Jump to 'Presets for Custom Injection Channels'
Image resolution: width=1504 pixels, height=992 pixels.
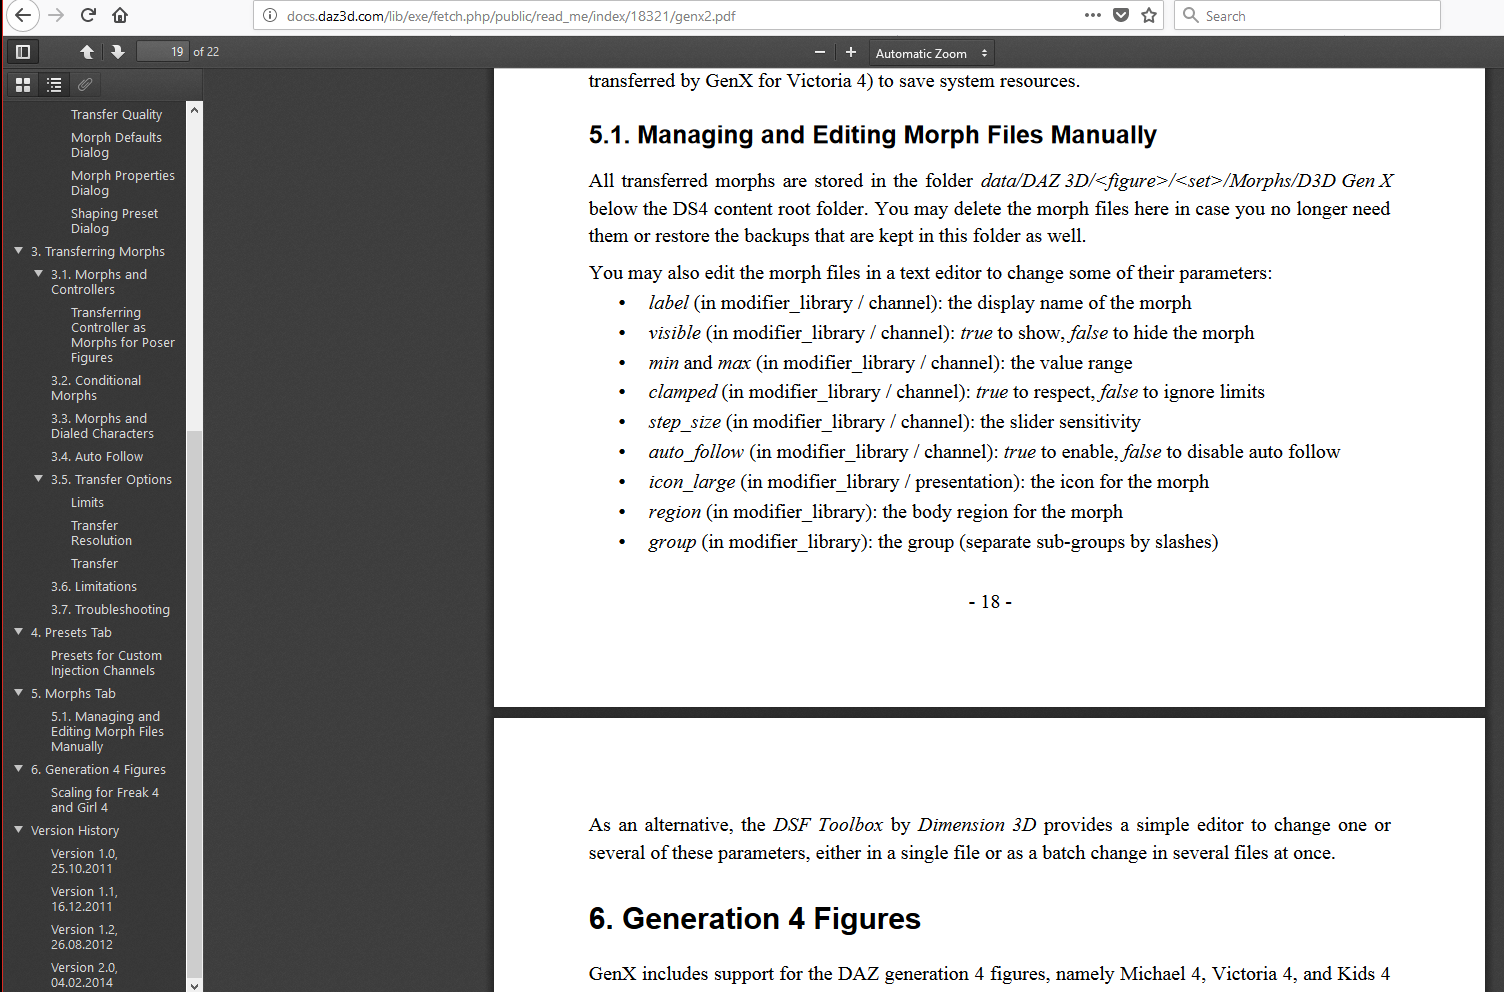[x=106, y=663]
